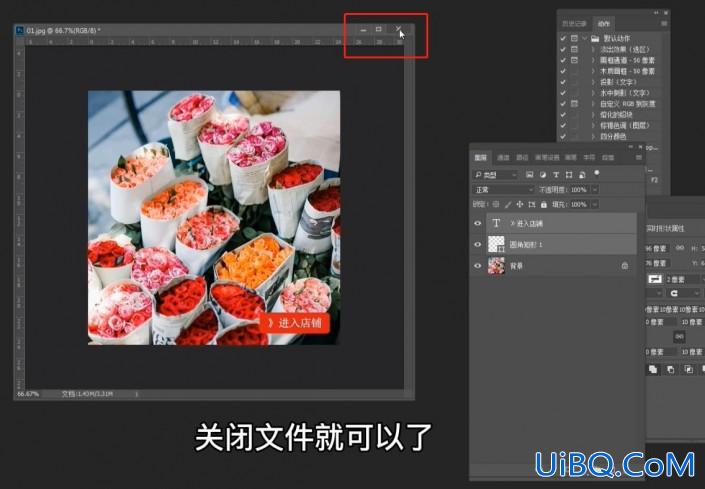Expand the 棕褐色调（图层） action
Screen dimensions: 705x489
point(593,125)
